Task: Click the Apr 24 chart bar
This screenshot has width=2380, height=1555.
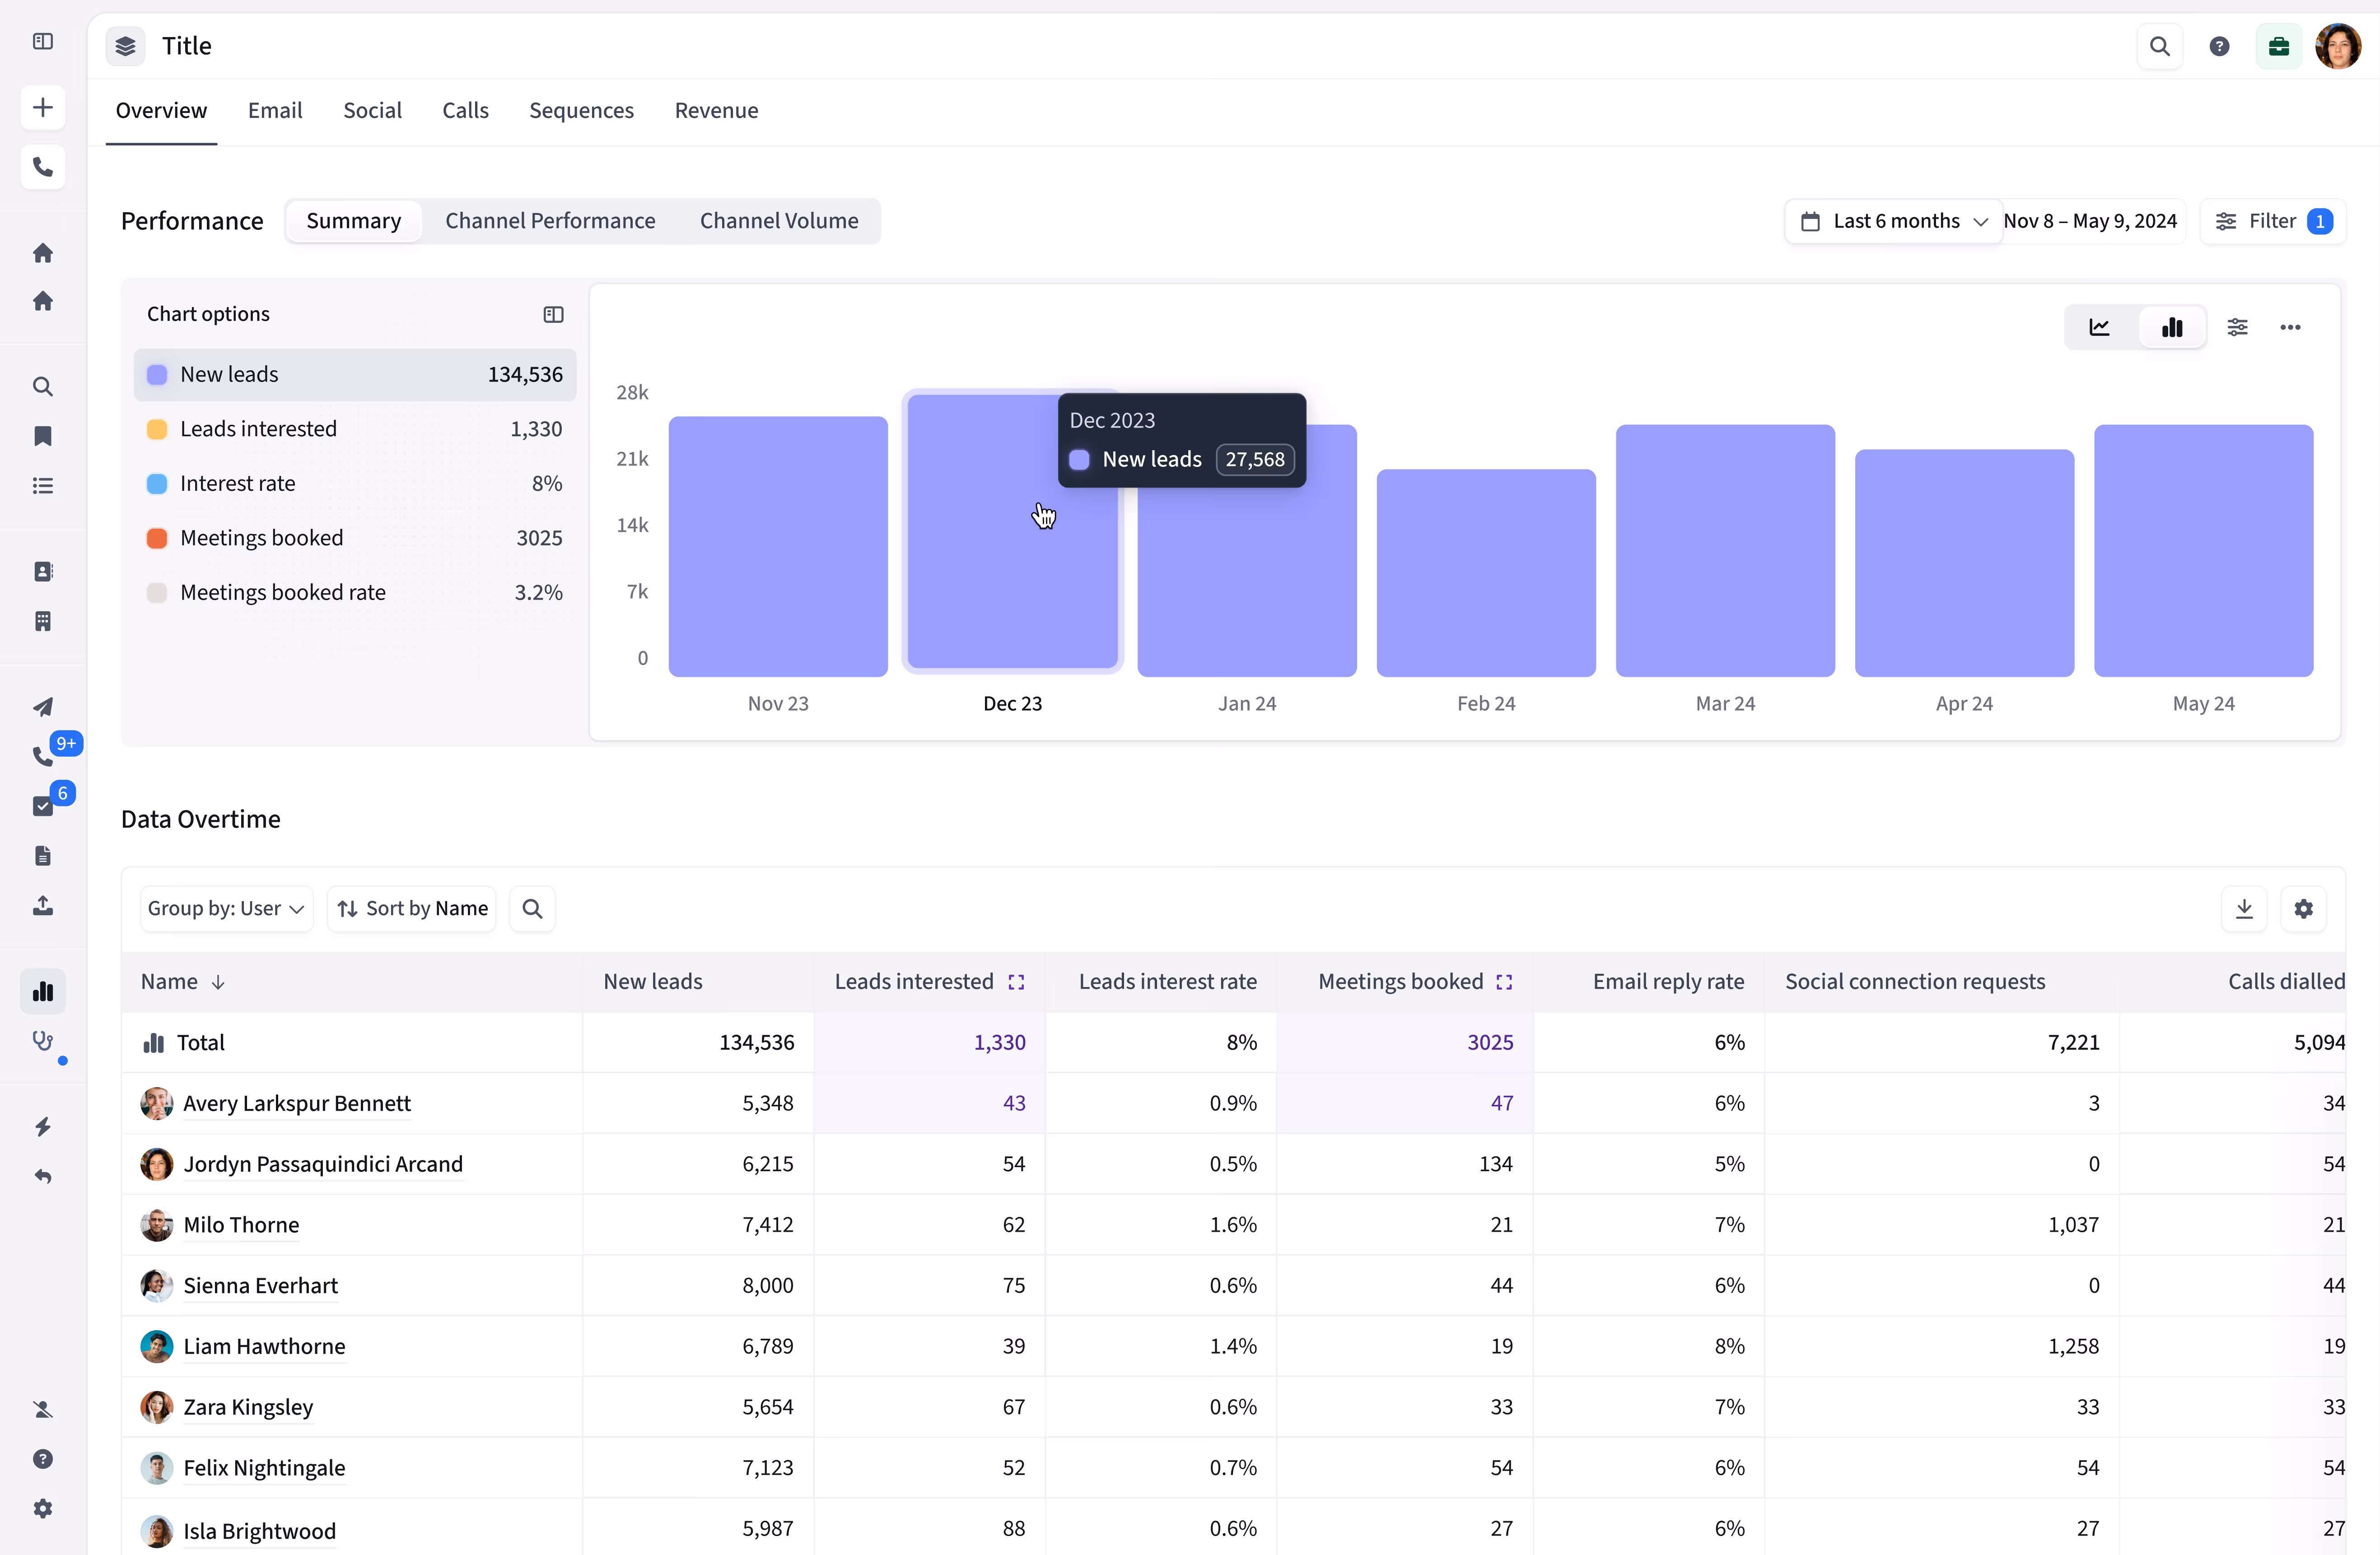Action: tap(1964, 564)
